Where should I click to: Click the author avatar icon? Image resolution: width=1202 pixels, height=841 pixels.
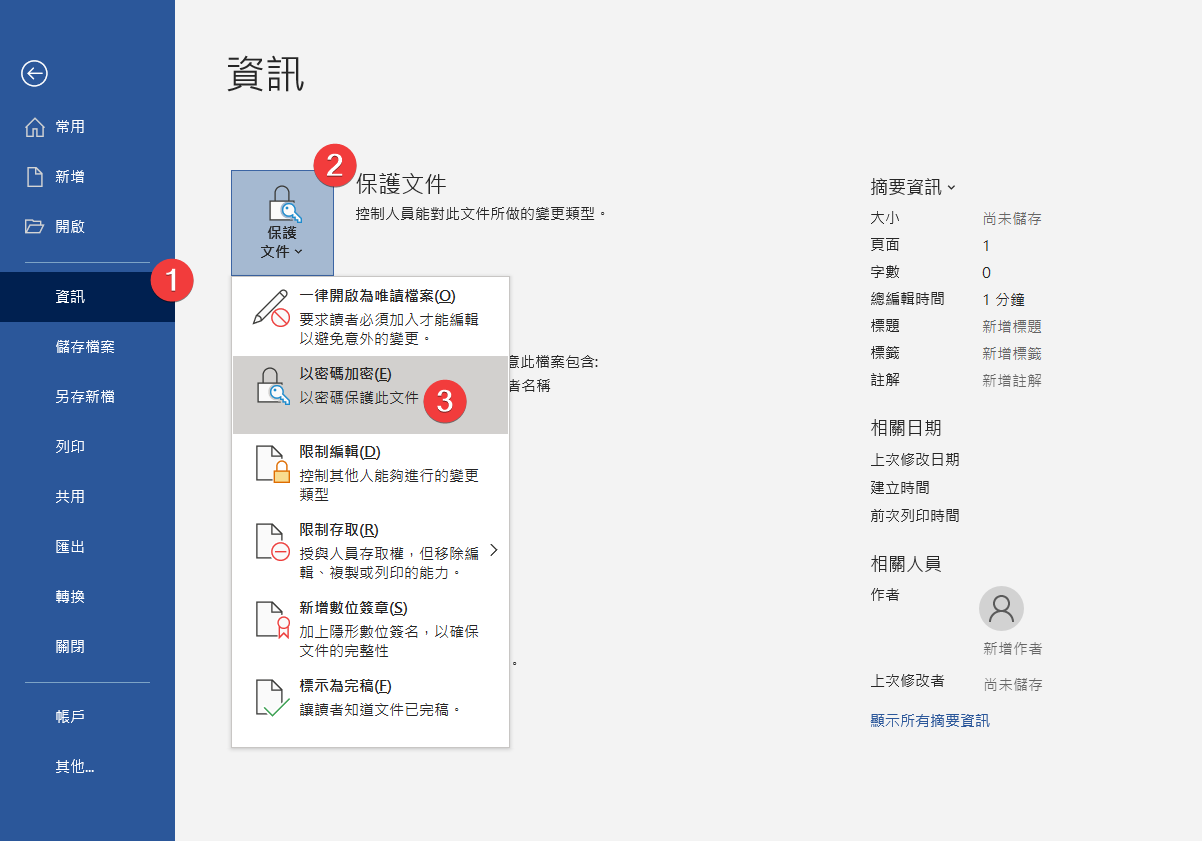1001,608
